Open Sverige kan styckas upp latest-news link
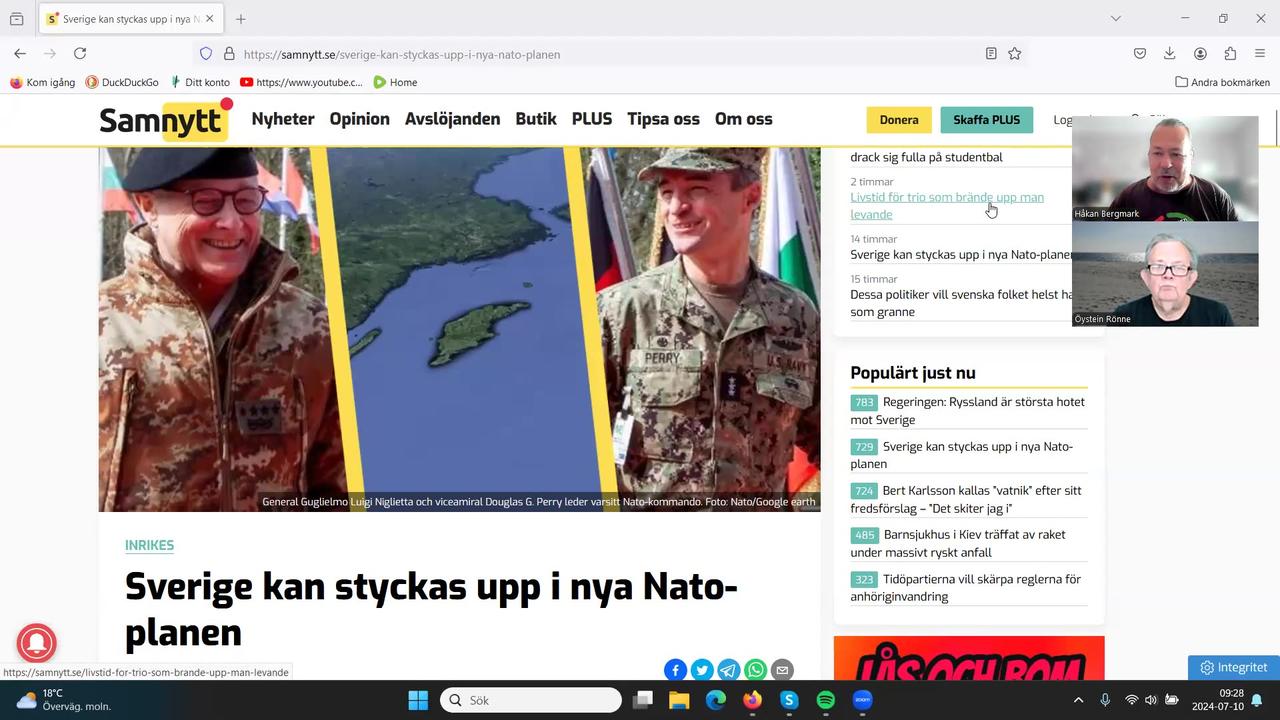The image size is (1280, 720). tap(961, 254)
